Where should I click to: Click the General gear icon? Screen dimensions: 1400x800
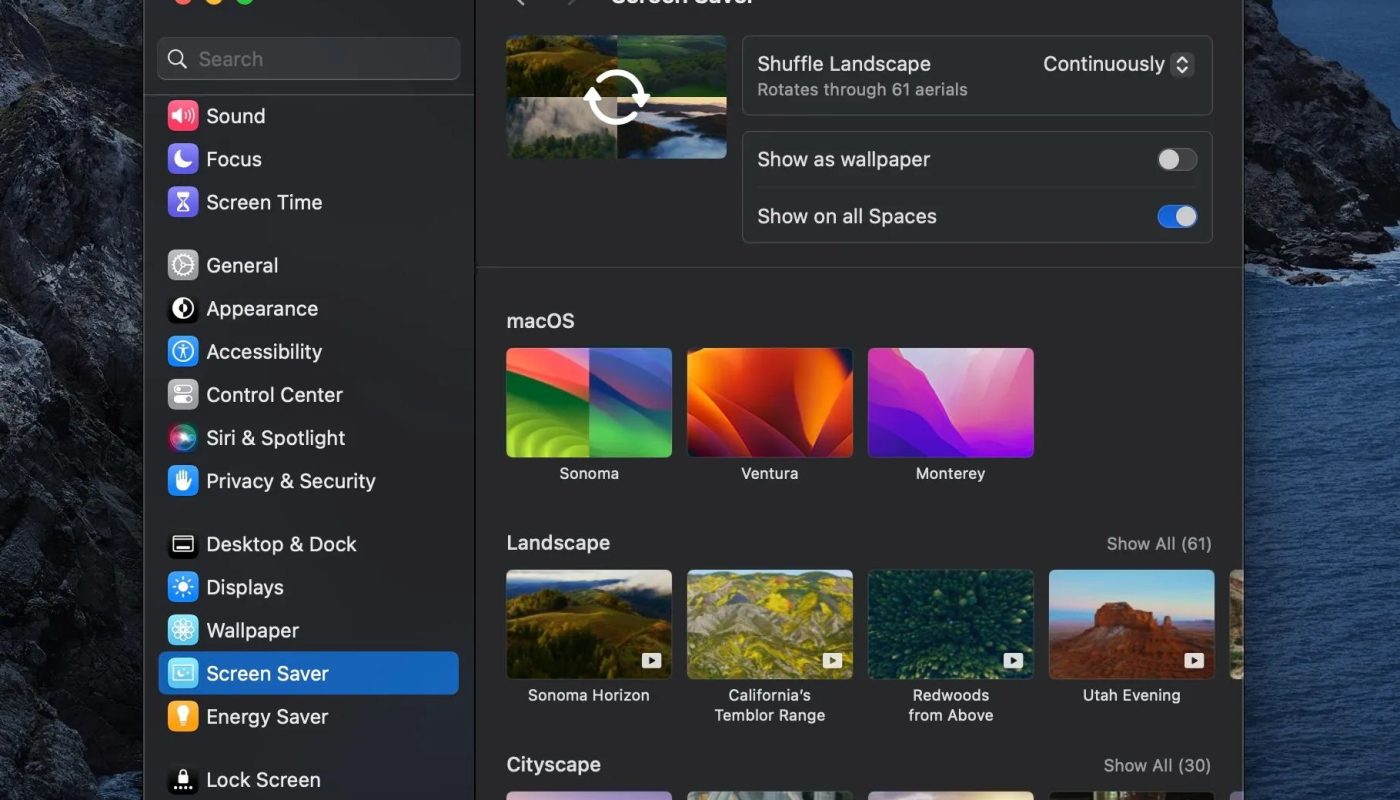coord(183,265)
